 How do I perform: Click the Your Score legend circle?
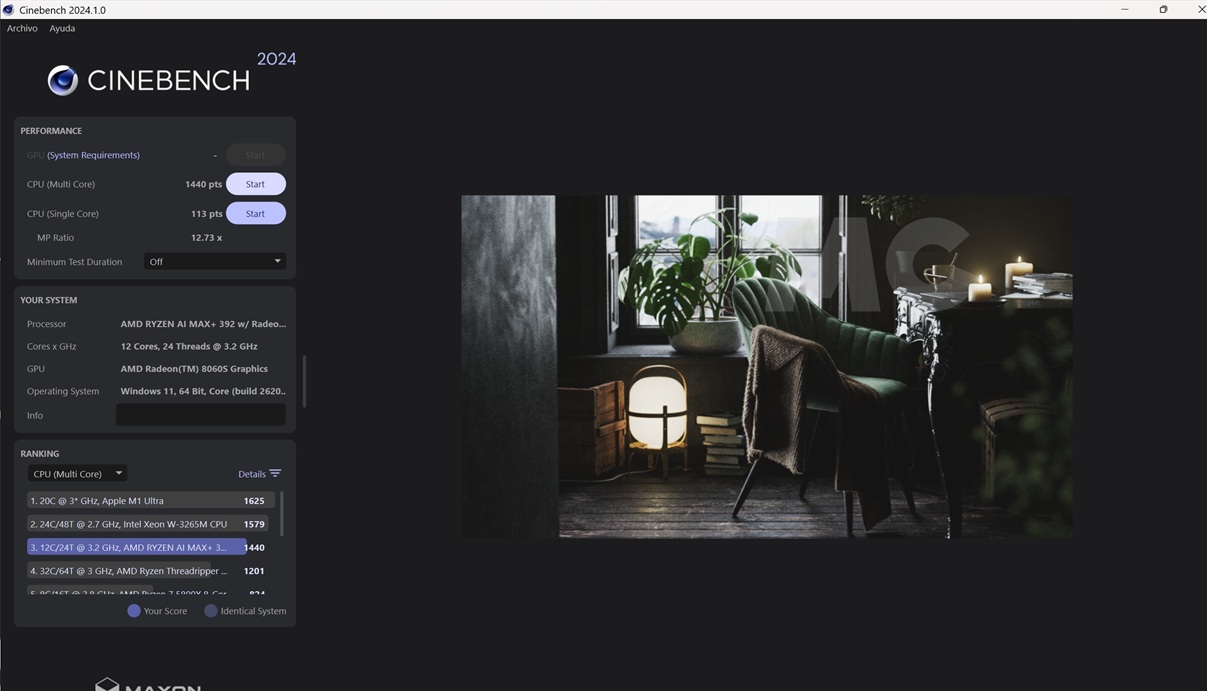click(x=134, y=611)
